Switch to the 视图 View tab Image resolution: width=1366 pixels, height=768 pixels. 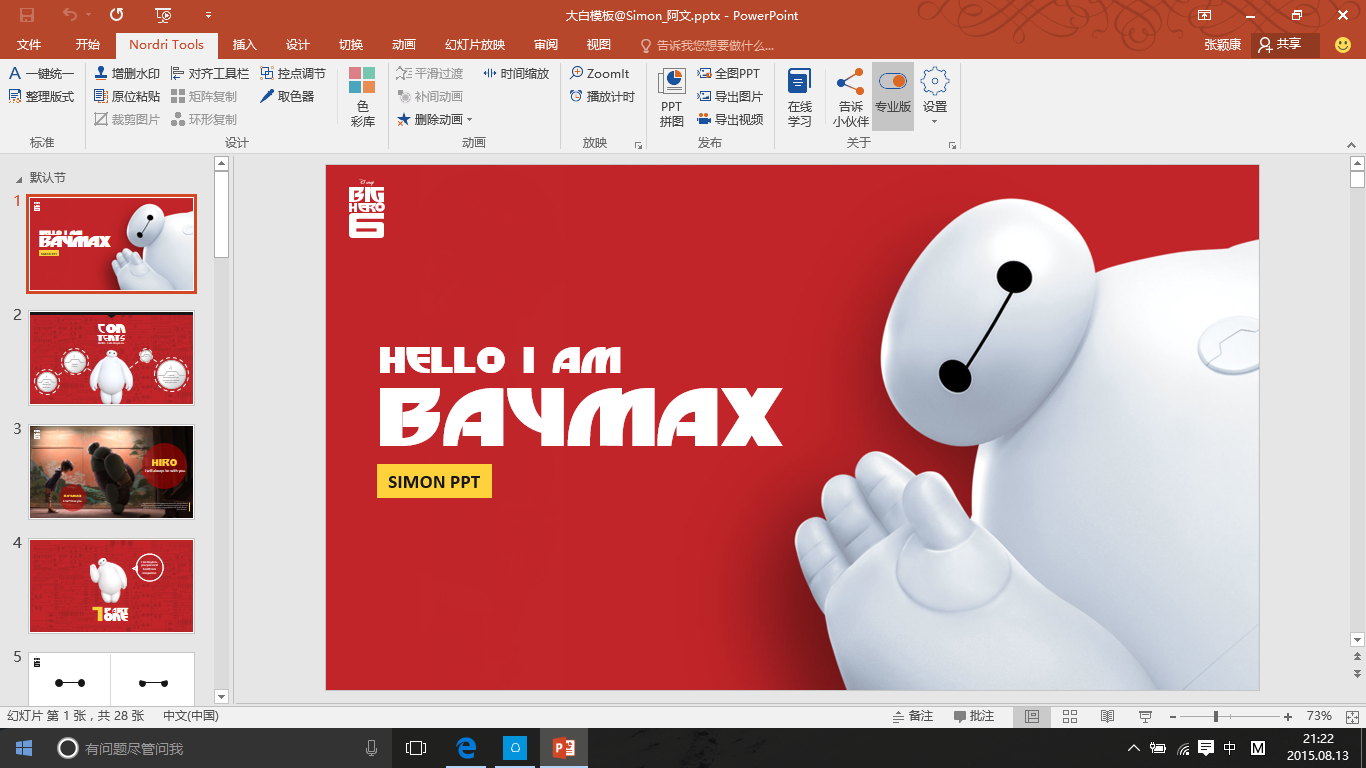point(599,45)
